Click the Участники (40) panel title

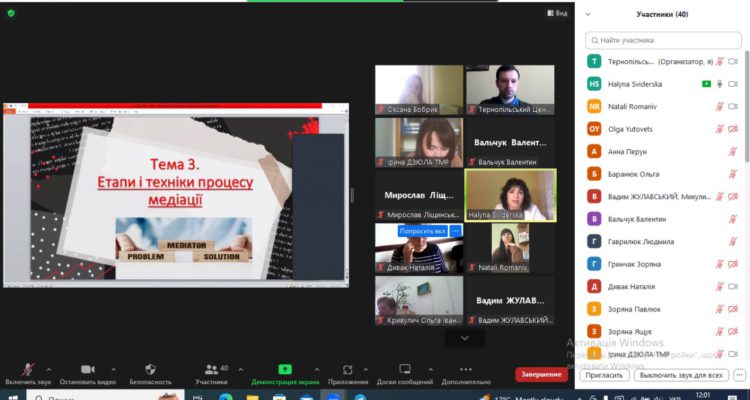tap(662, 14)
